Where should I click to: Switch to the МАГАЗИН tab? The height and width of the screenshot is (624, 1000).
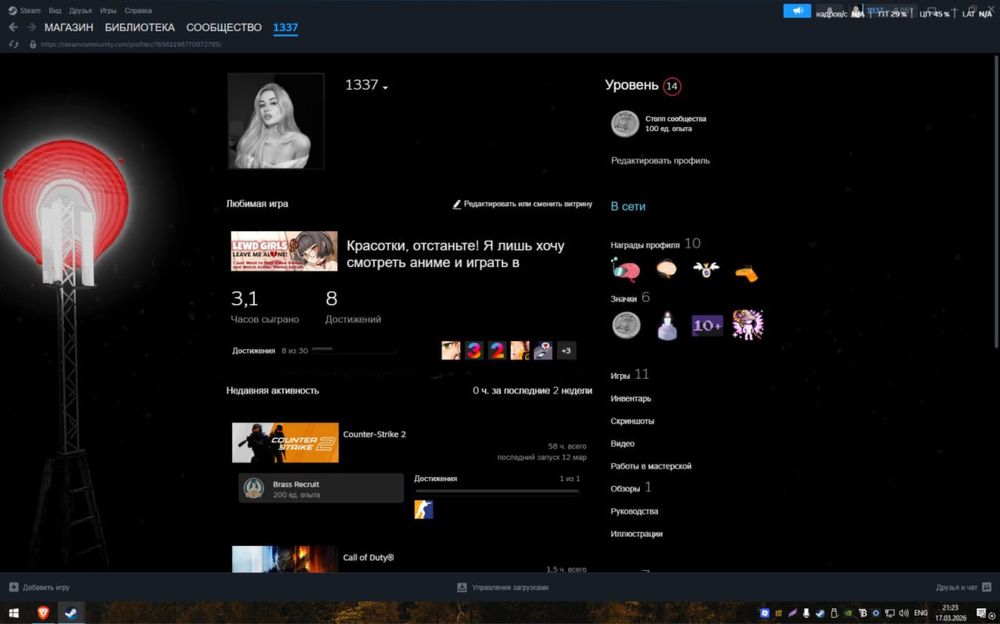pos(69,27)
